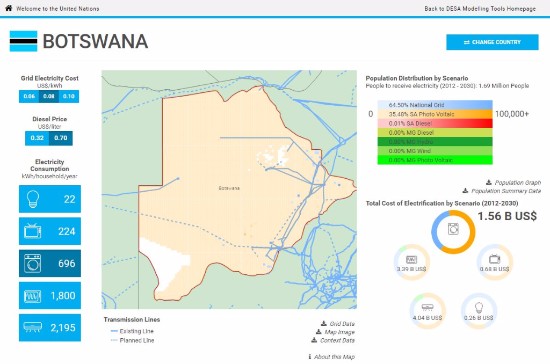Click the TV cost donut 0.68 B US$
Screen dimensions: 550x364
pyautogui.click(x=495, y=262)
